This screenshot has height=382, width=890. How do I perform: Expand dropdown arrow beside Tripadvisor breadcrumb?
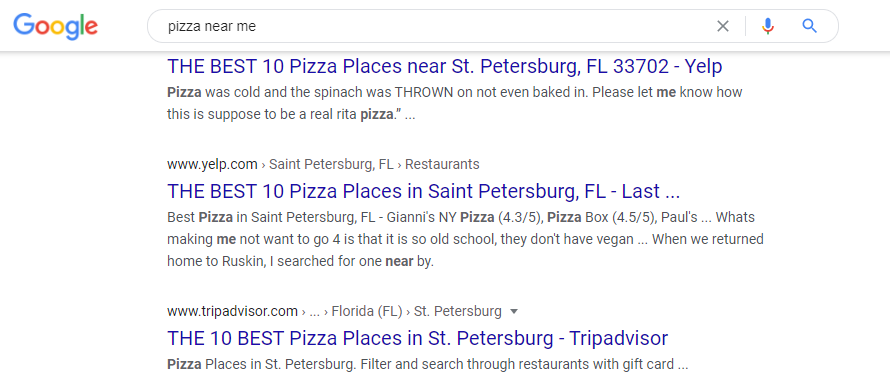click(x=514, y=312)
